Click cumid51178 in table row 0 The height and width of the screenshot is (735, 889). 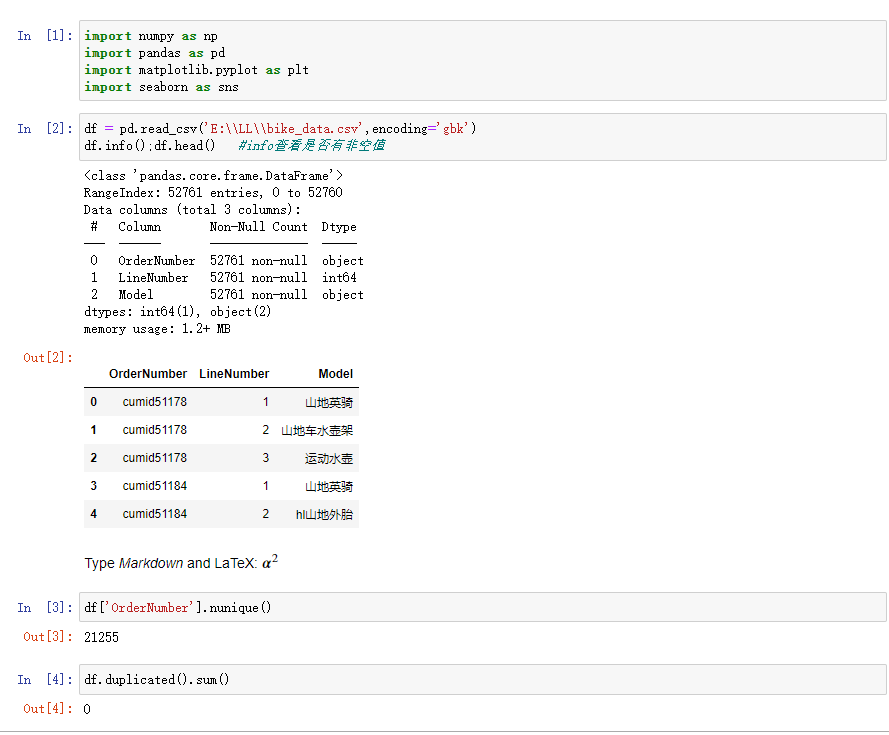(155, 402)
